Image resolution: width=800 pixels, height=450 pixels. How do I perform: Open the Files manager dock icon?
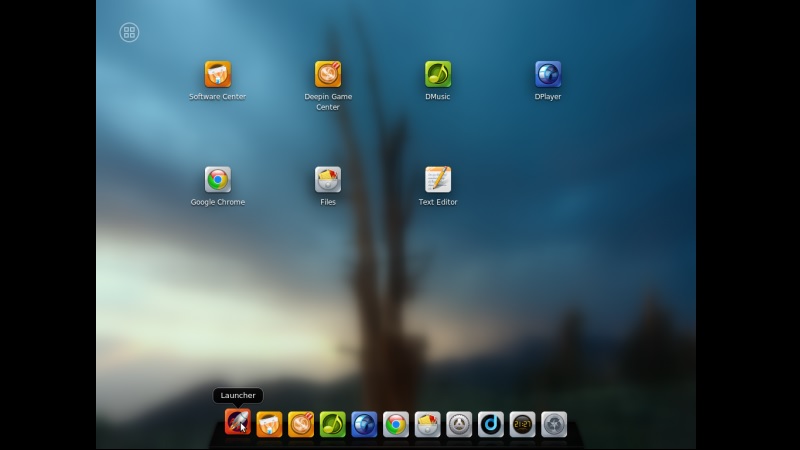coord(427,424)
